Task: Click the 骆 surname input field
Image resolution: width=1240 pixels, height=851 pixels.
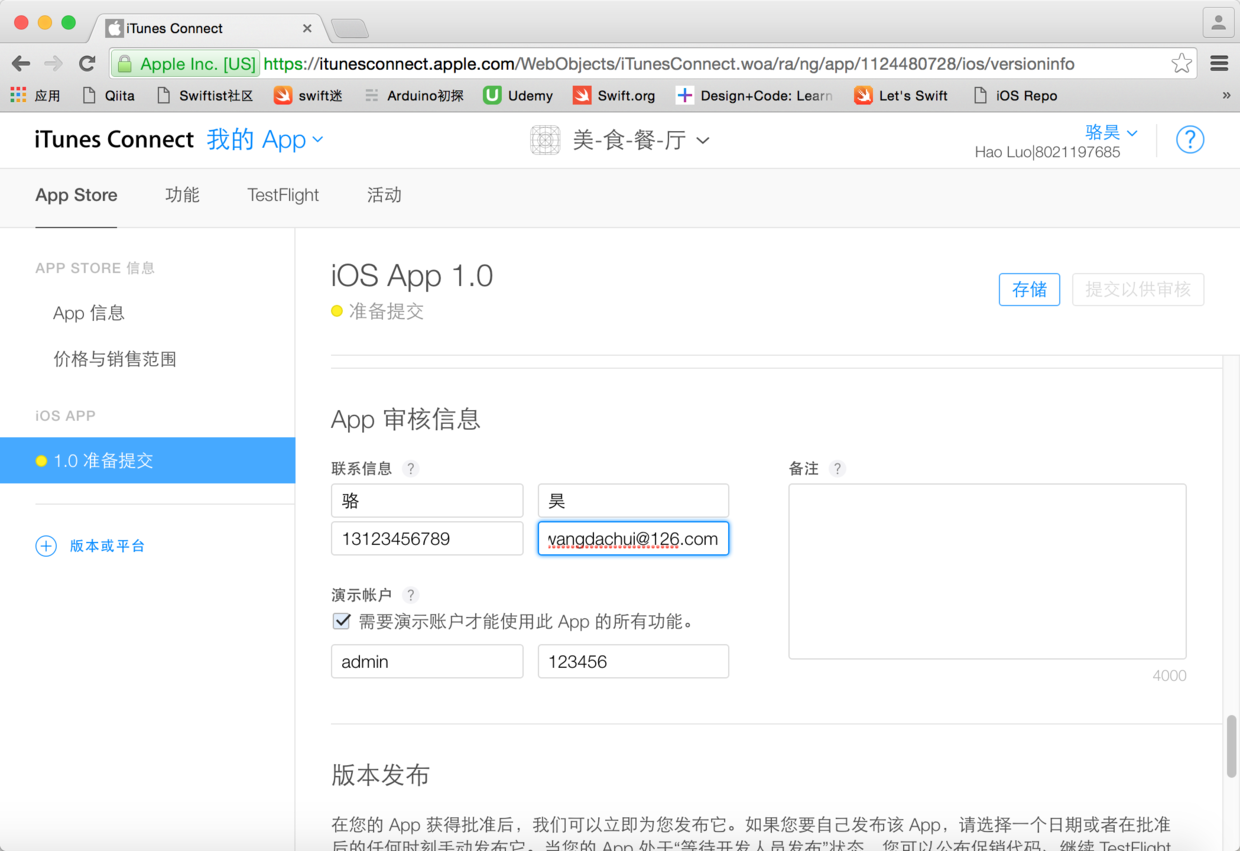Action: point(427,501)
